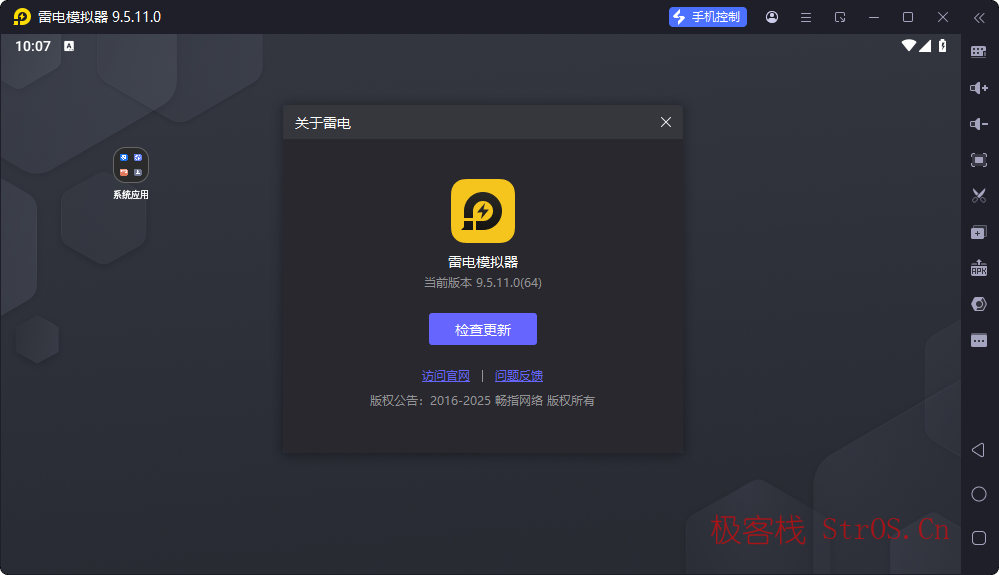Click the mini window mode icon
Screen dimensions: 999x575
point(840,17)
